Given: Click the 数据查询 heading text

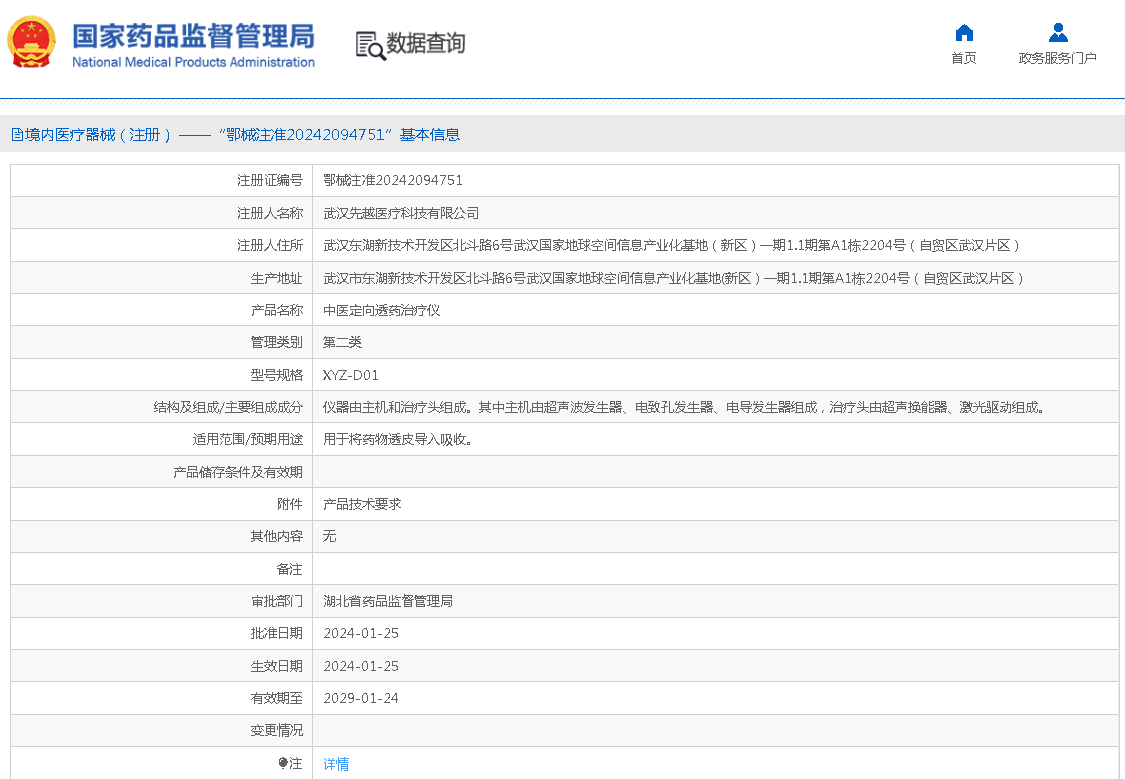Looking at the screenshot, I should click(426, 44).
